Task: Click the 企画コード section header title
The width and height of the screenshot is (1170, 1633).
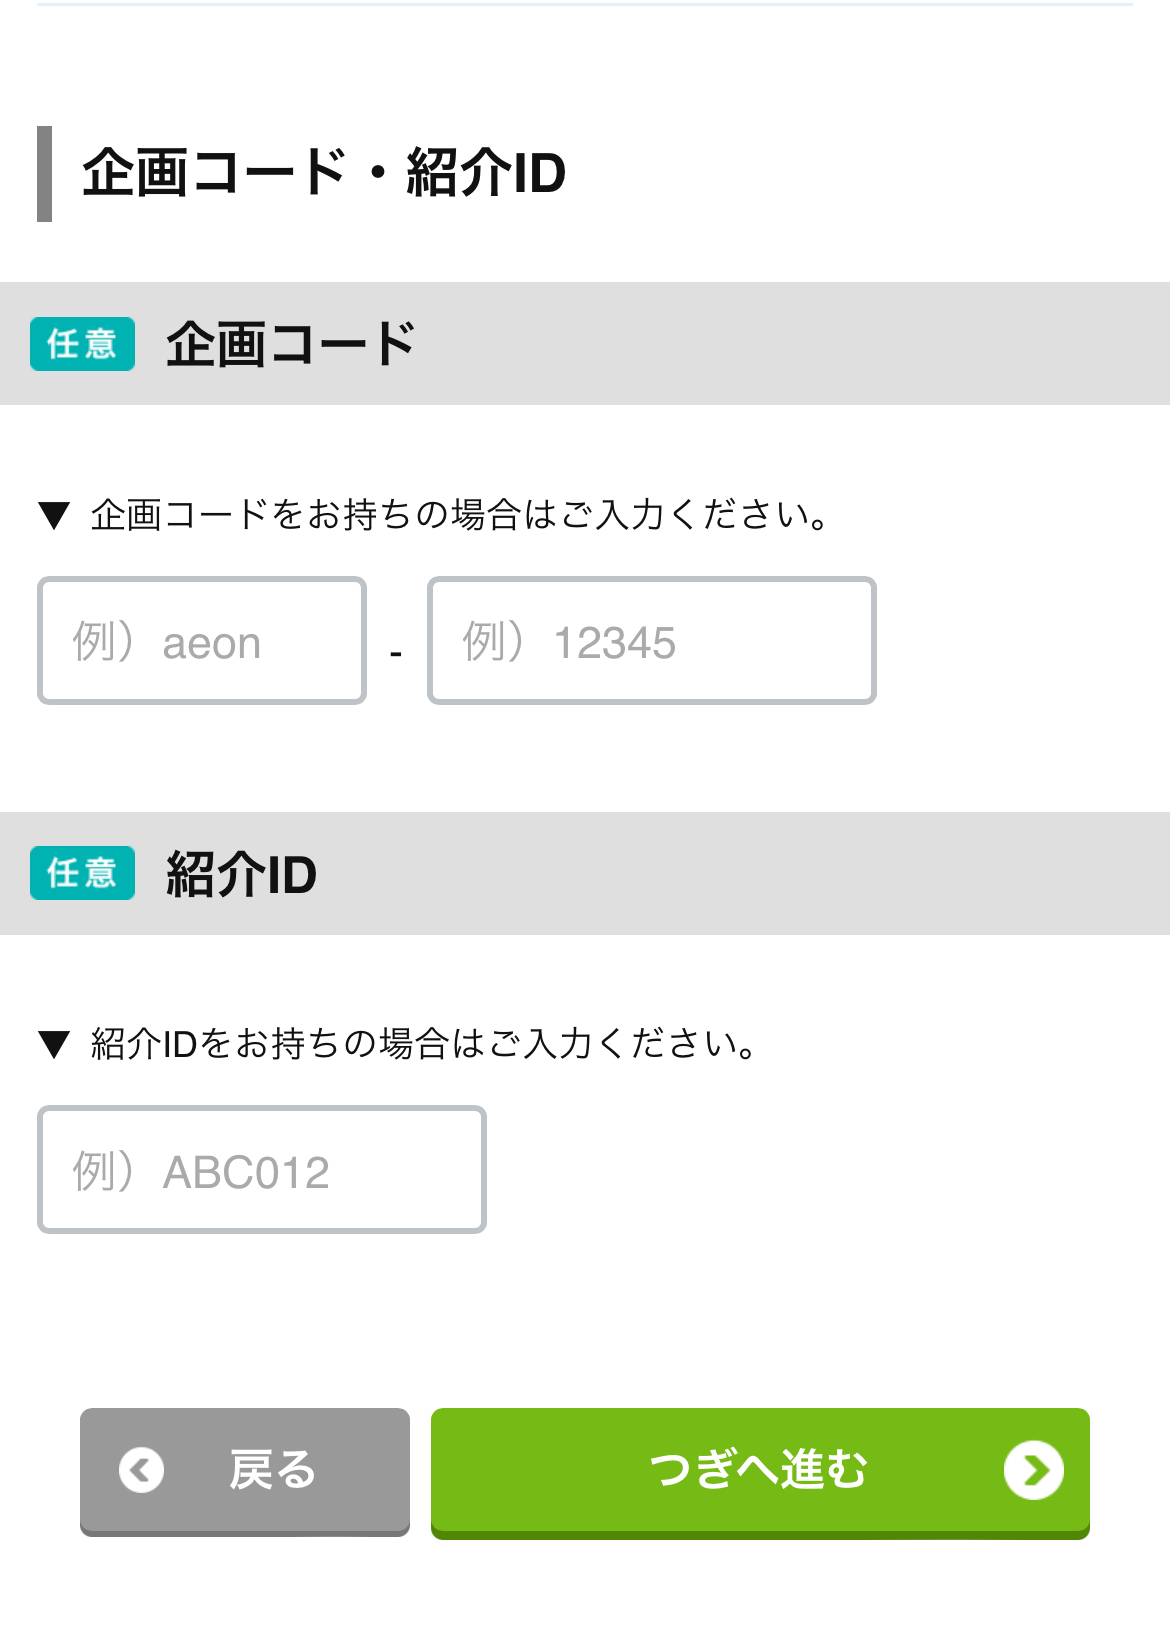Action: (x=290, y=344)
